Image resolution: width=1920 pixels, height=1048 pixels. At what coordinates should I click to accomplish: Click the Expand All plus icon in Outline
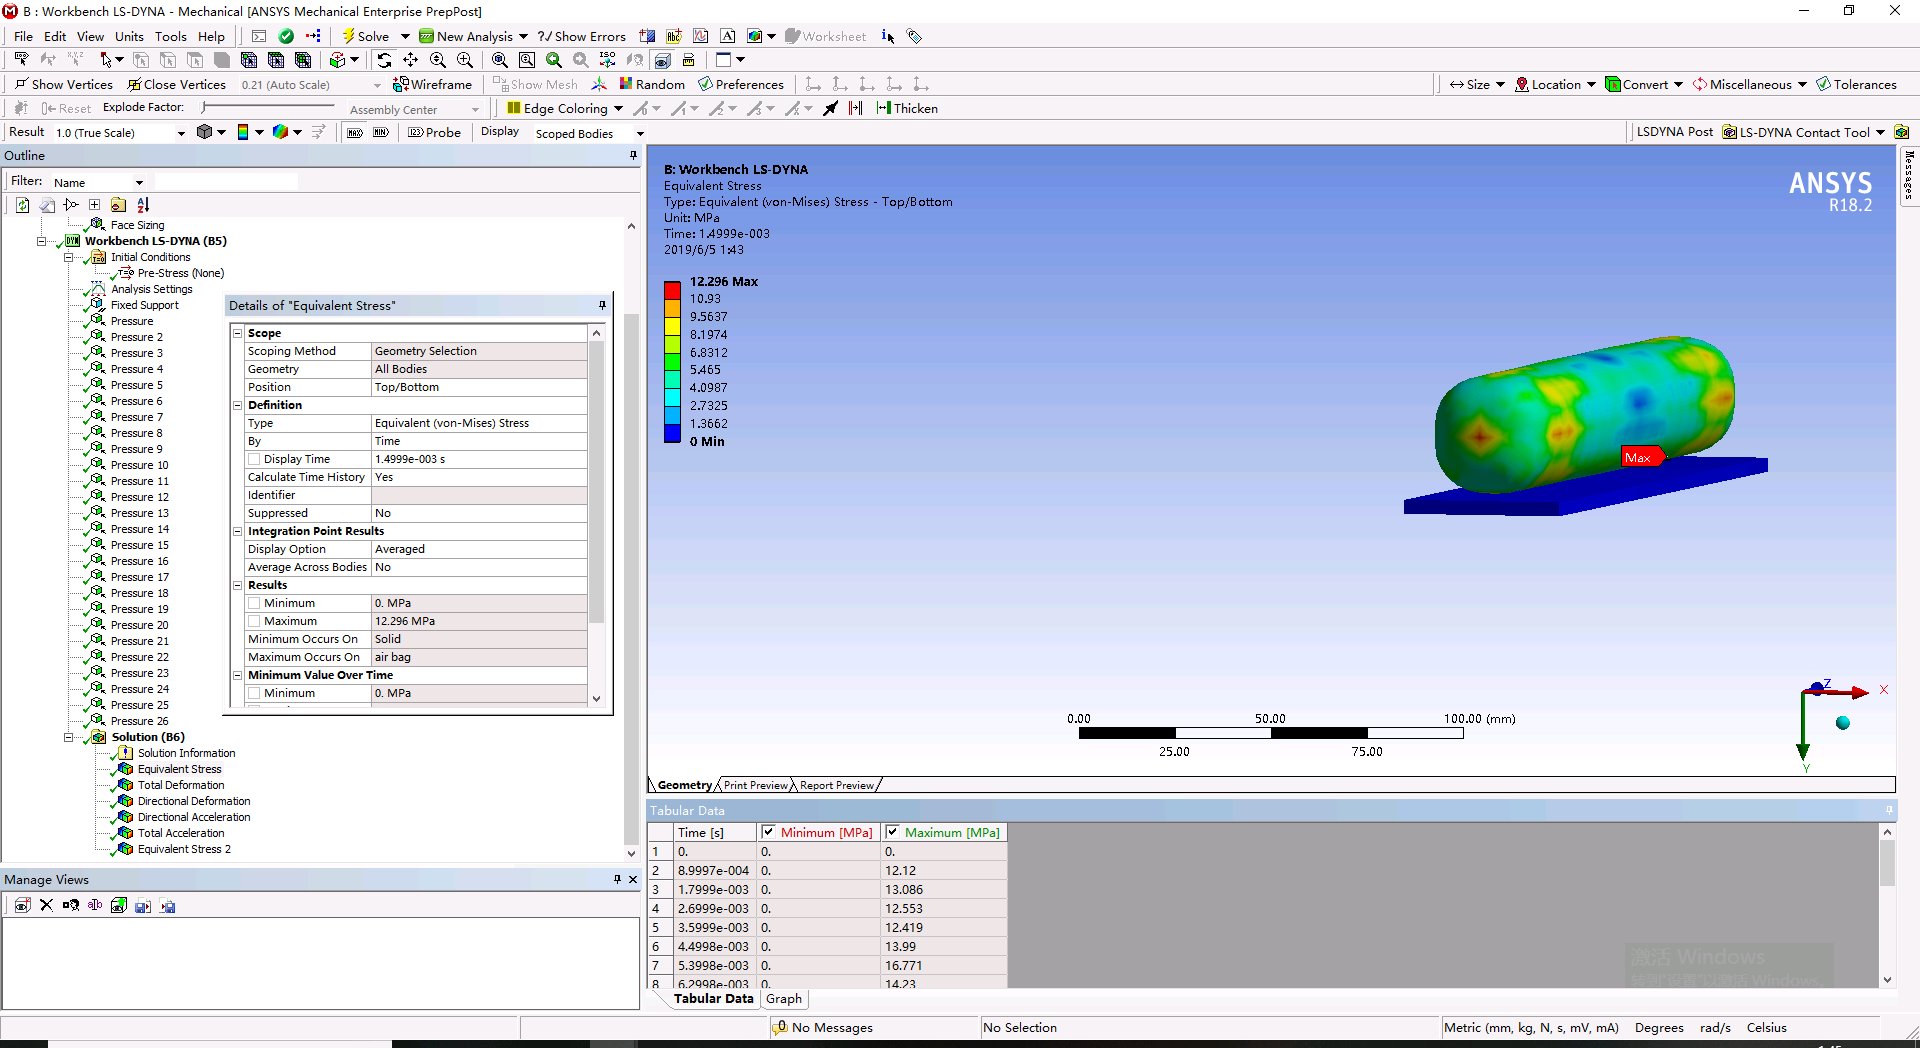(x=95, y=205)
